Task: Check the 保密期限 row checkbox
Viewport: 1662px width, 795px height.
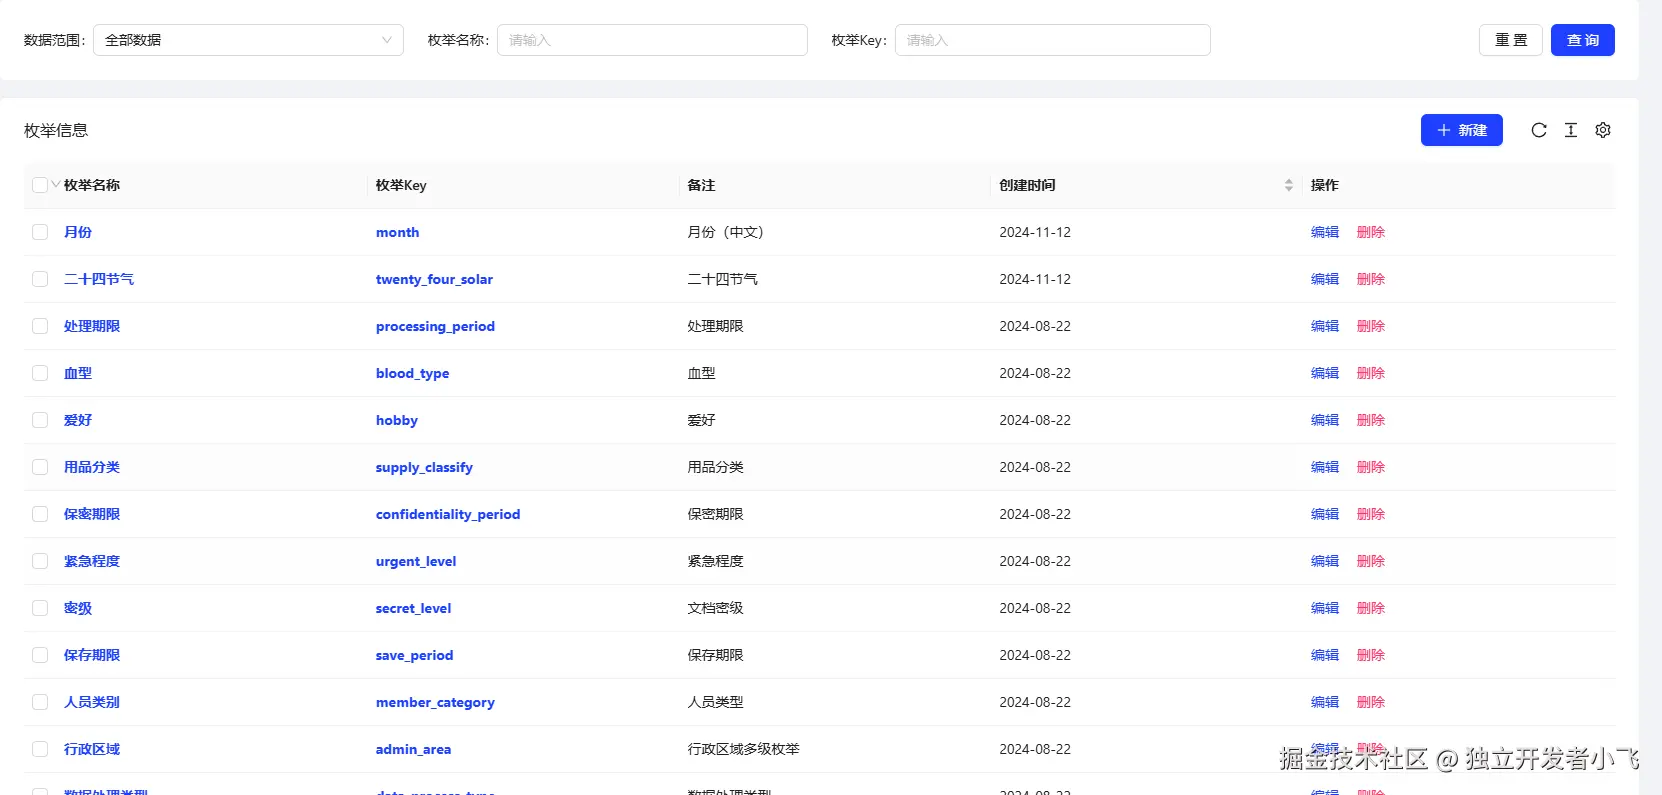Action: coord(40,514)
